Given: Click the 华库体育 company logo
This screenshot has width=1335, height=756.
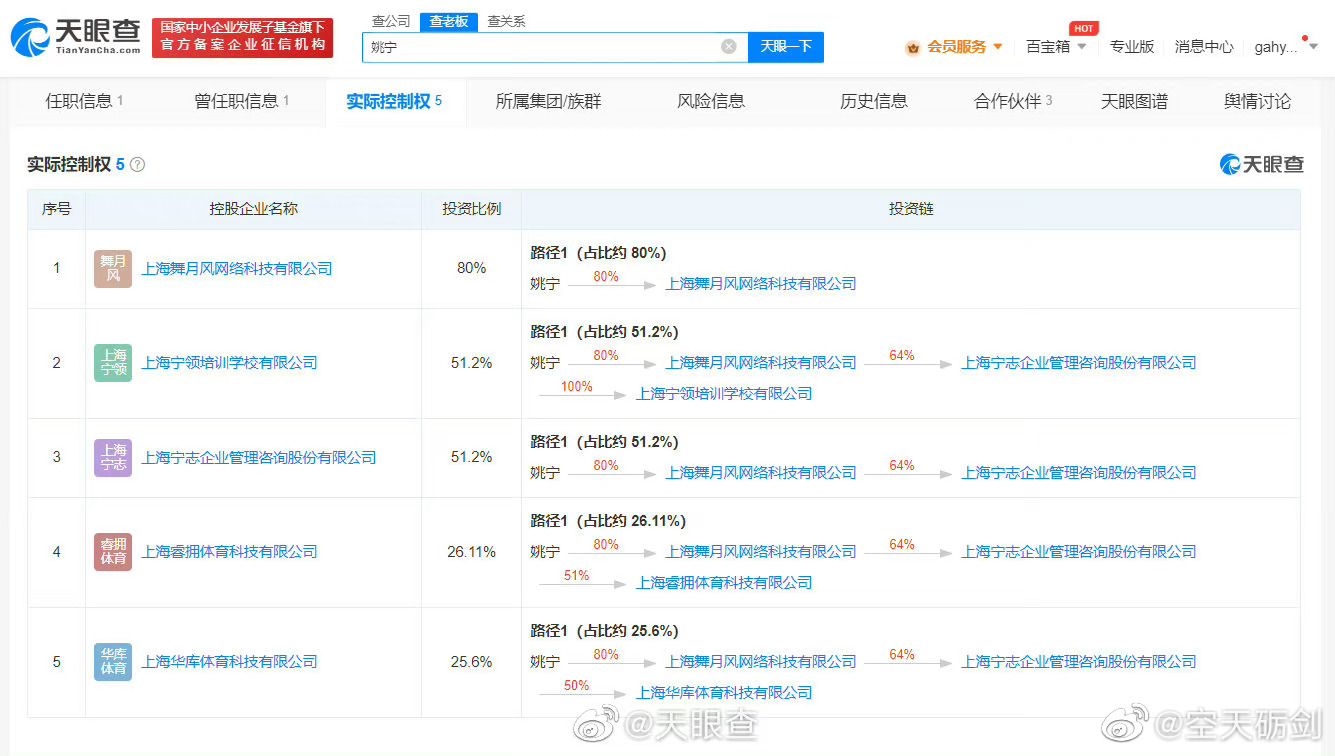Looking at the screenshot, I should (113, 662).
